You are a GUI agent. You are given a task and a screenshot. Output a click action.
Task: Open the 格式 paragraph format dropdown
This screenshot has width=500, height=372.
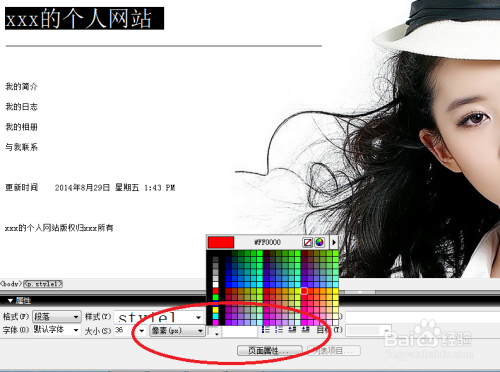(57, 317)
